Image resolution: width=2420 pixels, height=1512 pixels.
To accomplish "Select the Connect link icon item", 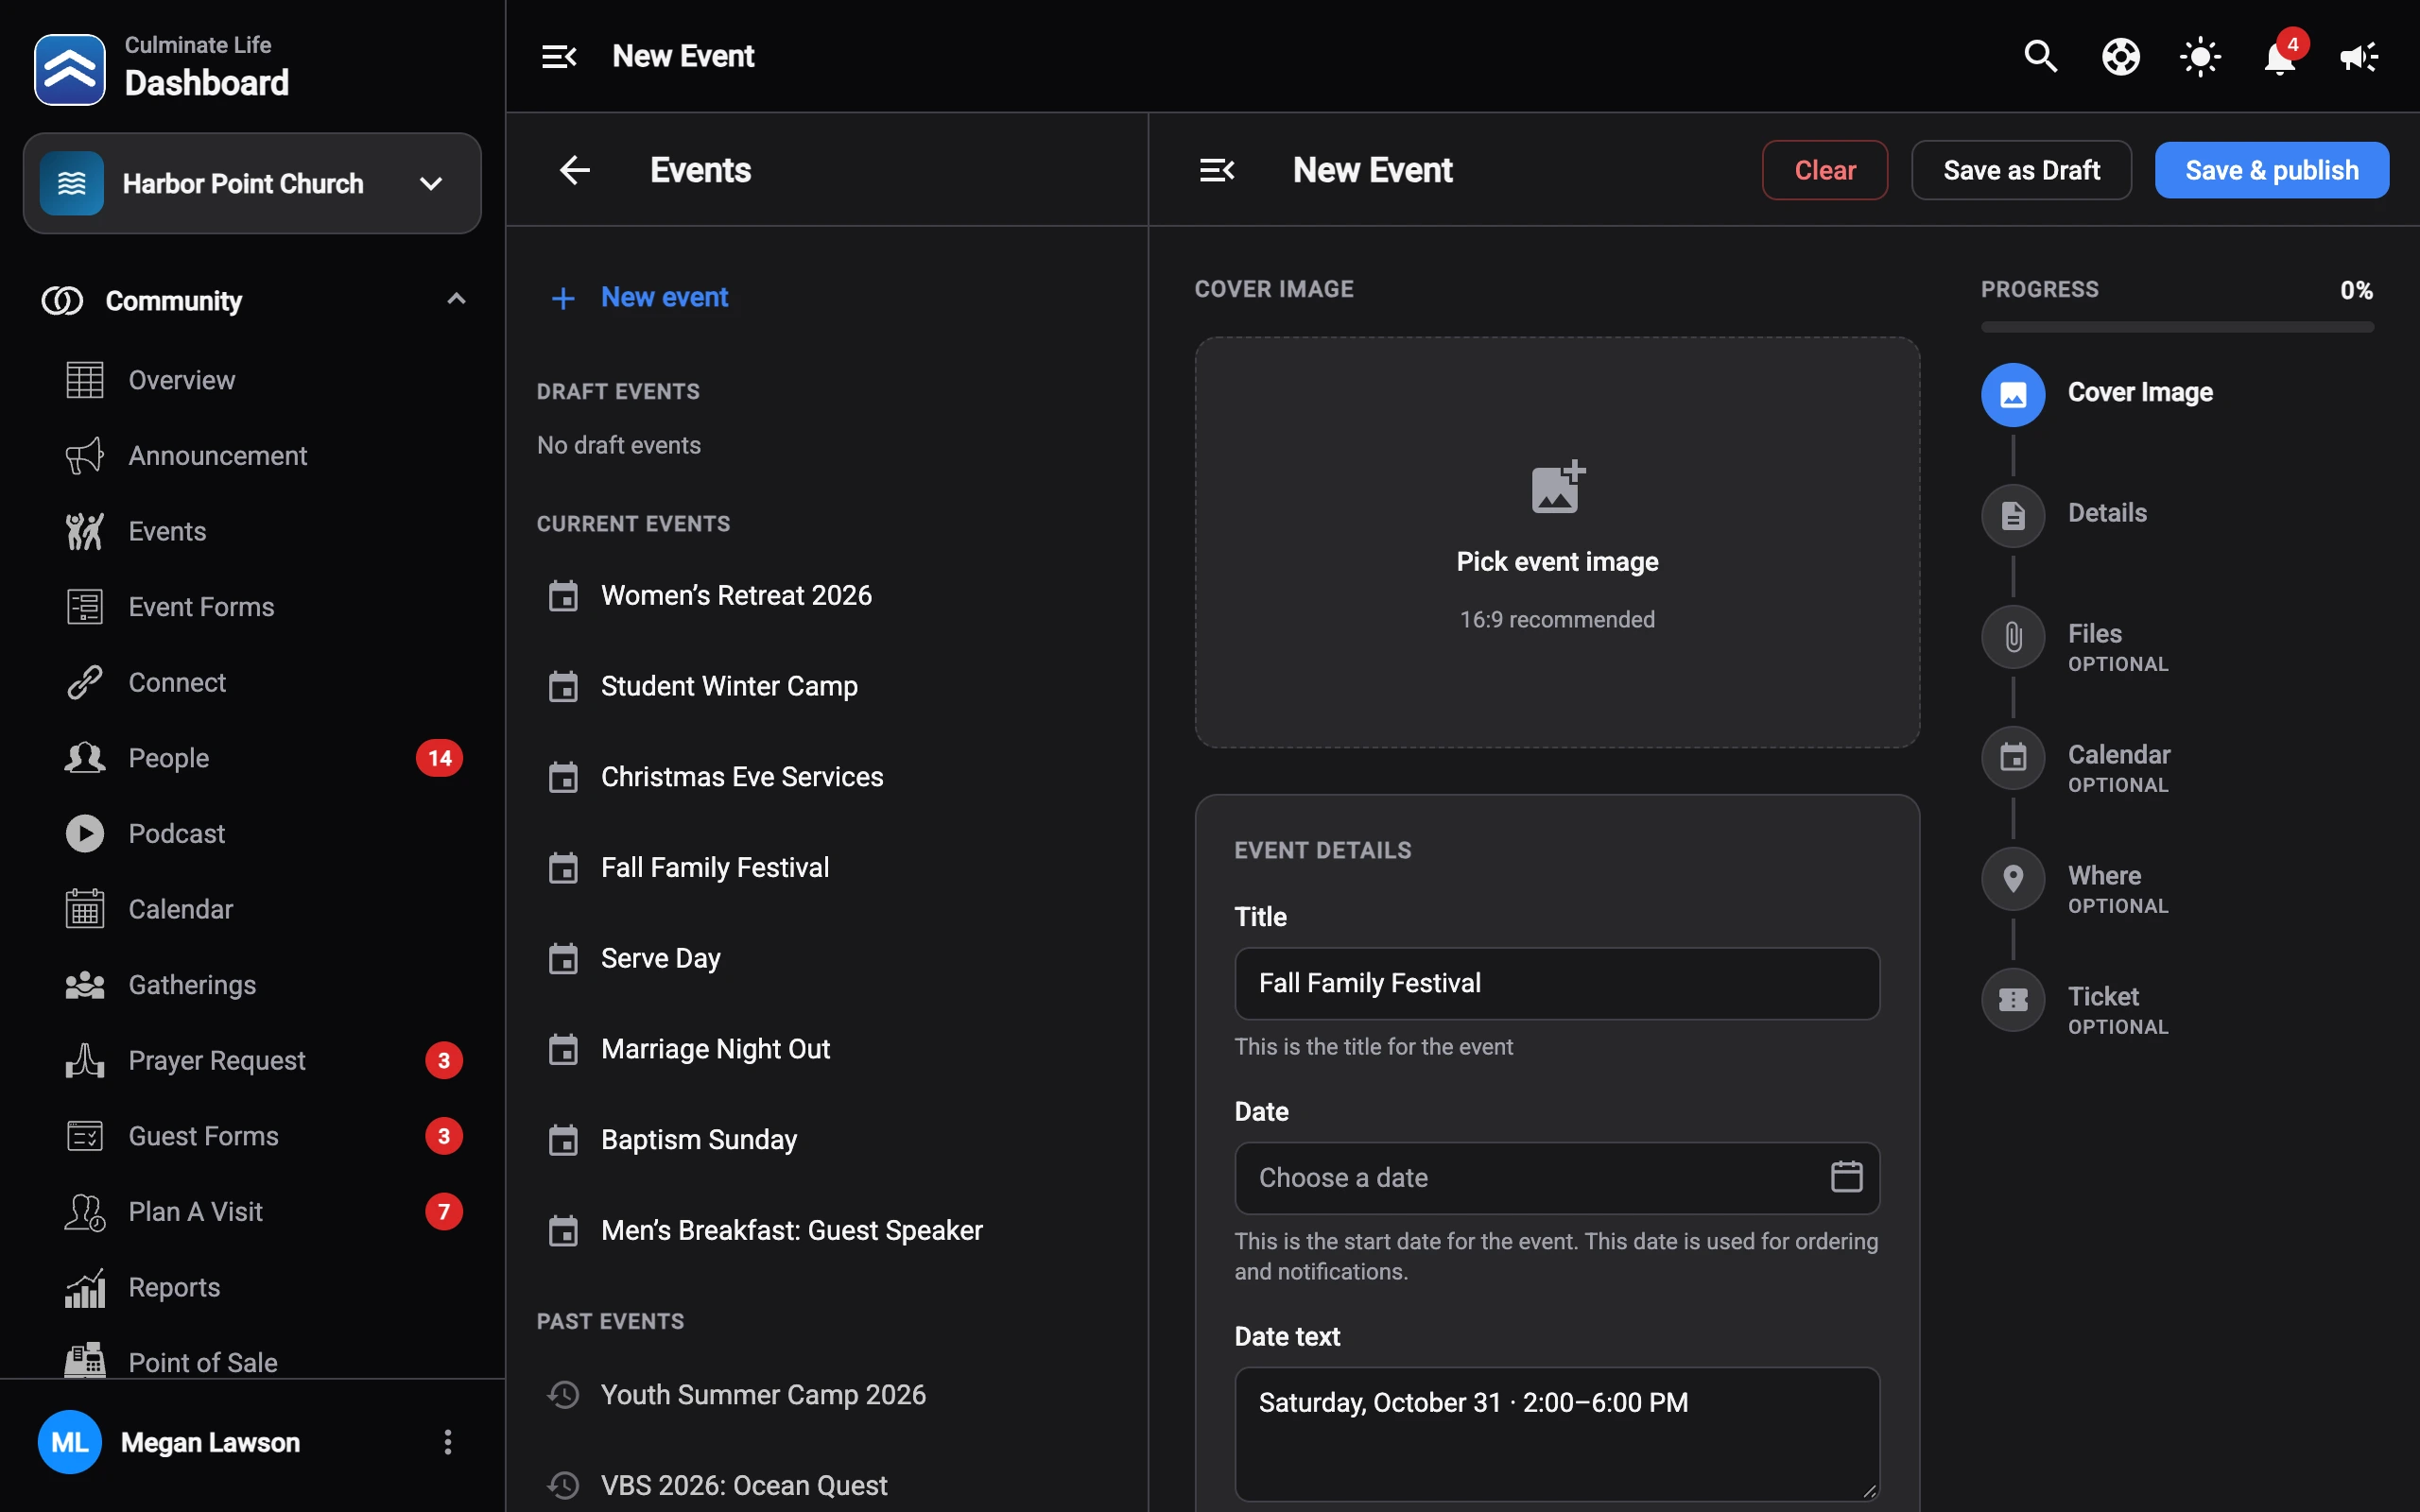I will coord(252,682).
